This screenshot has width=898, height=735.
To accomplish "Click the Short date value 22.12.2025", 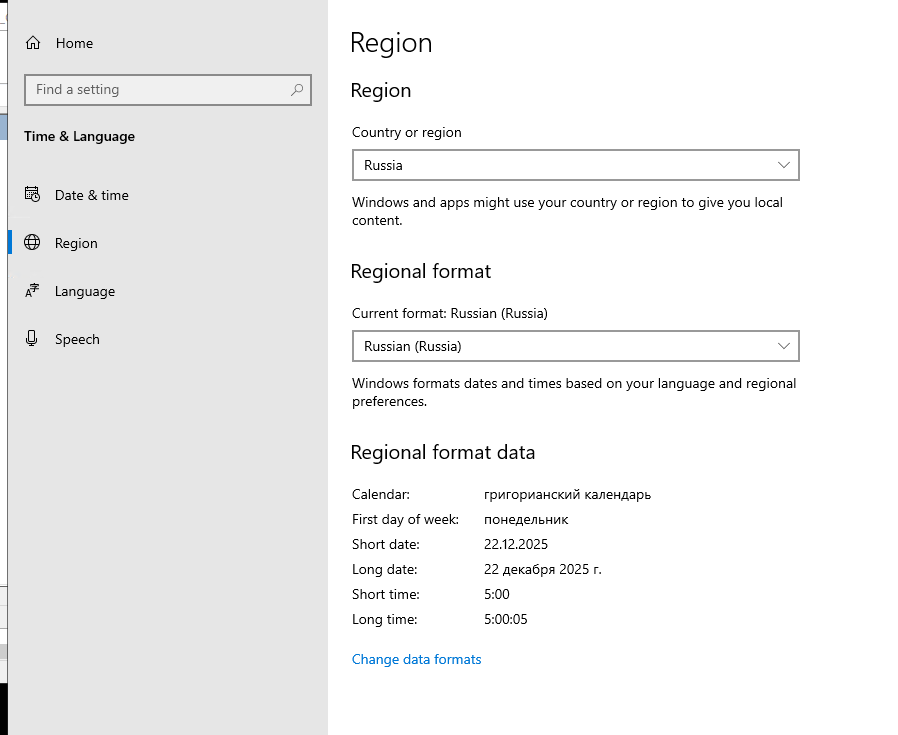I will click(516, 544).
